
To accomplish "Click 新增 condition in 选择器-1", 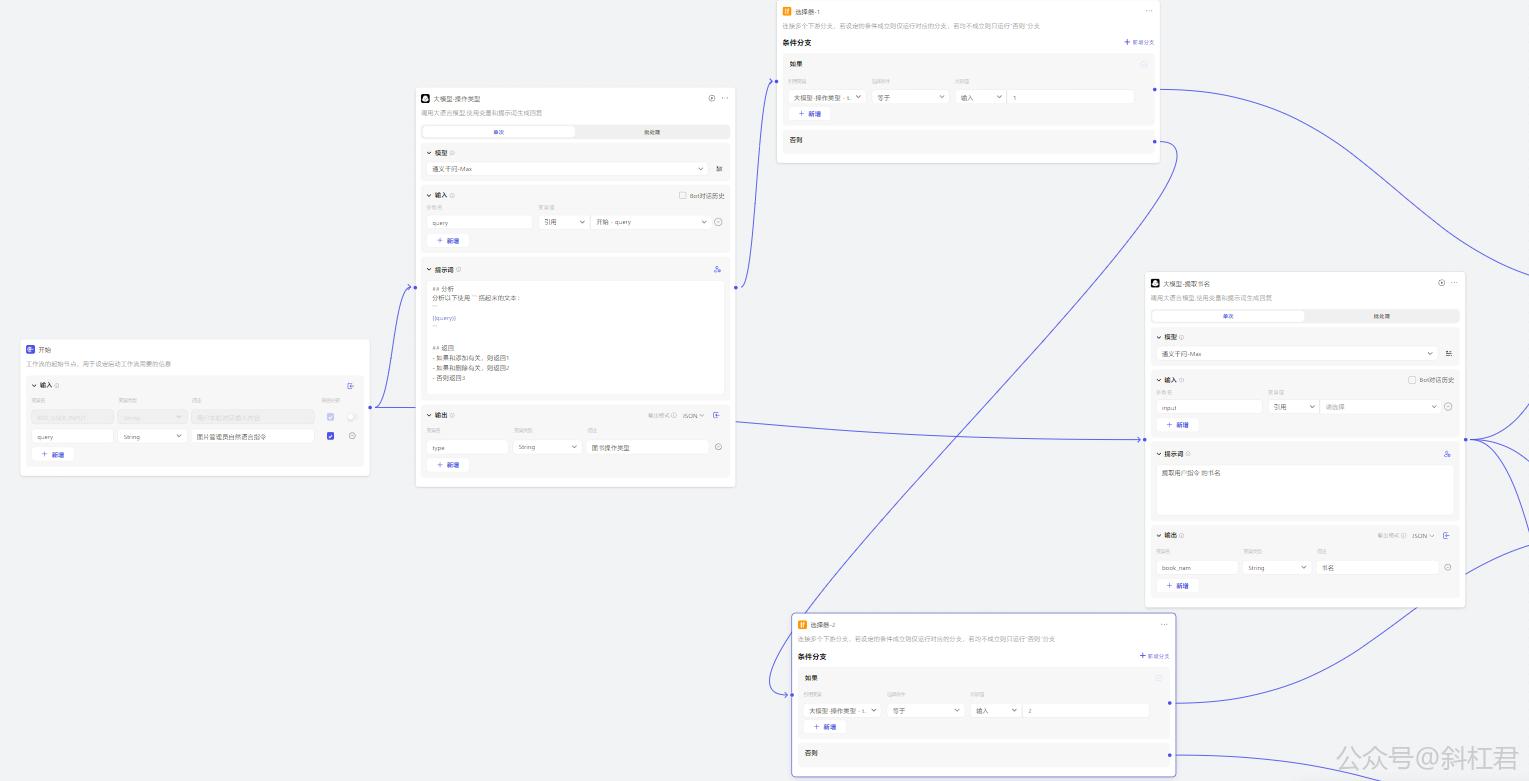I will [x=810, y=114].
